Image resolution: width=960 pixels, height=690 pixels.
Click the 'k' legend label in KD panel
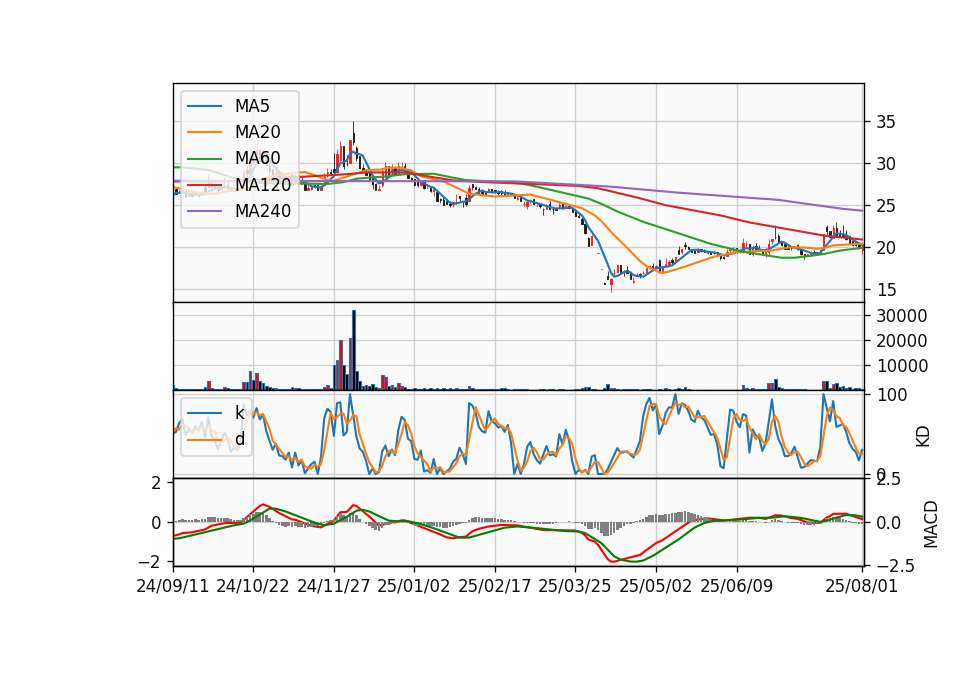pyautogui.click(x=239, y=413)
